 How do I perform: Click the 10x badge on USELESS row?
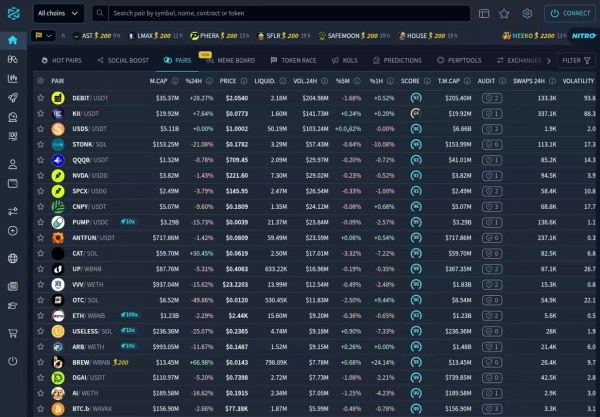[x=128, y=331]
